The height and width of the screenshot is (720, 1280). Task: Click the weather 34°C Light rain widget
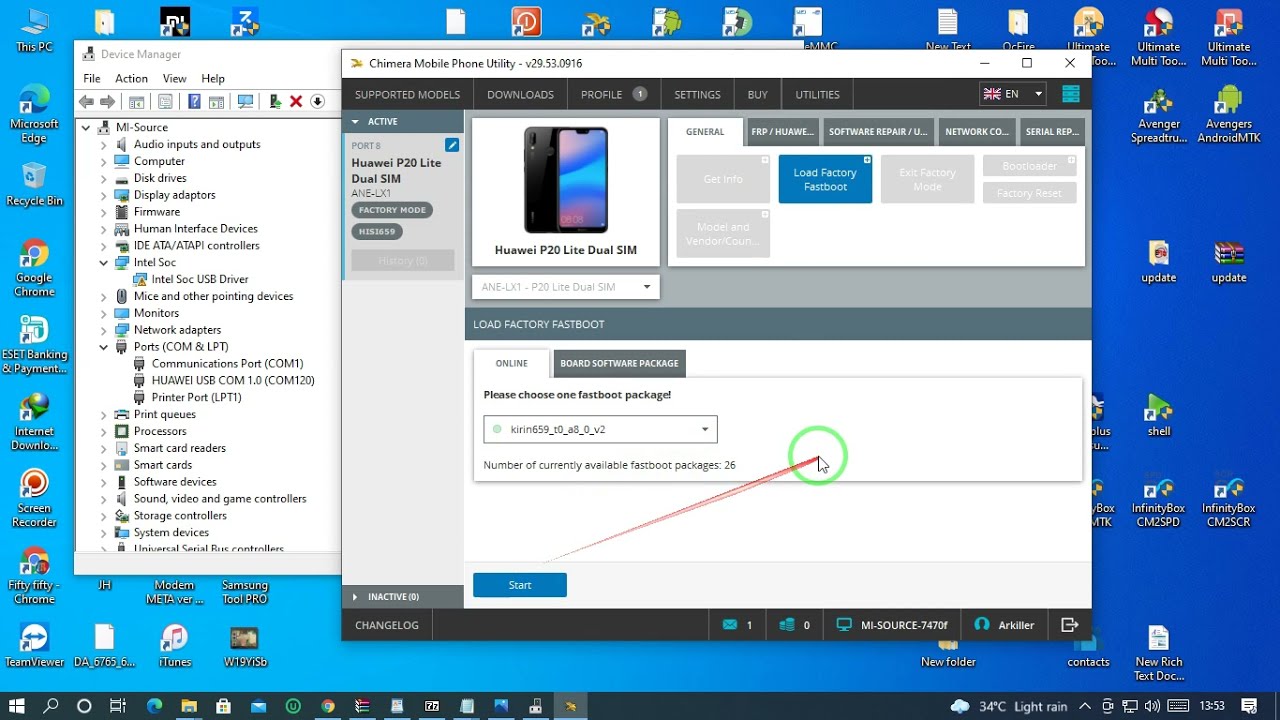point(1008,706)
